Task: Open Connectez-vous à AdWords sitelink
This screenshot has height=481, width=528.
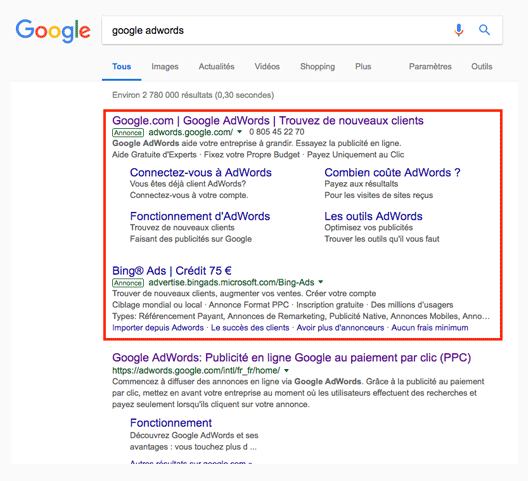Action: coord(201,172)
